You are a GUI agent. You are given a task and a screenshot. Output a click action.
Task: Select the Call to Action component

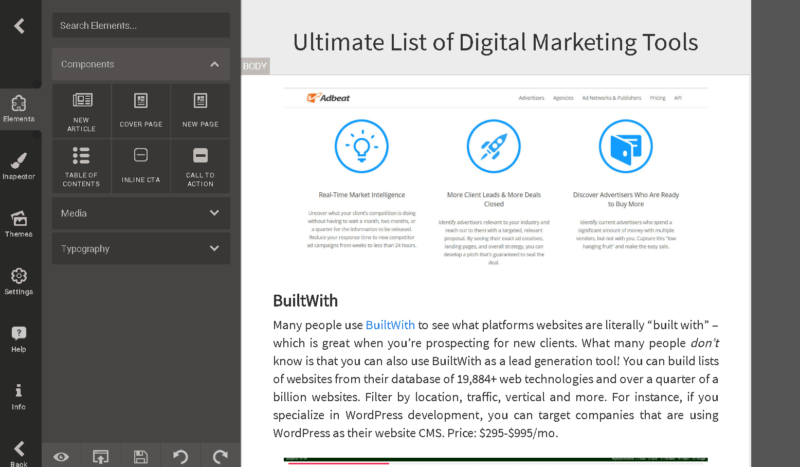click(x=200, y=166)
